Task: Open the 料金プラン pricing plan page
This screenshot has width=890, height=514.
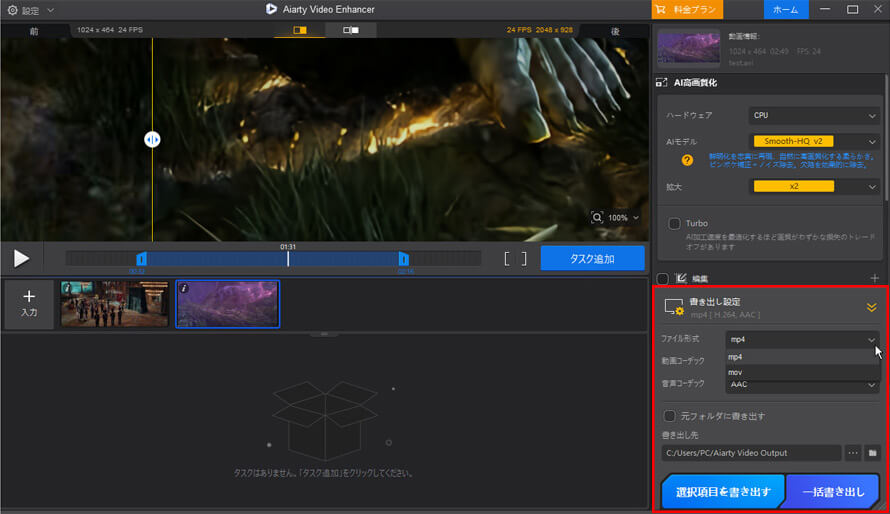Action: coord(687,10)
